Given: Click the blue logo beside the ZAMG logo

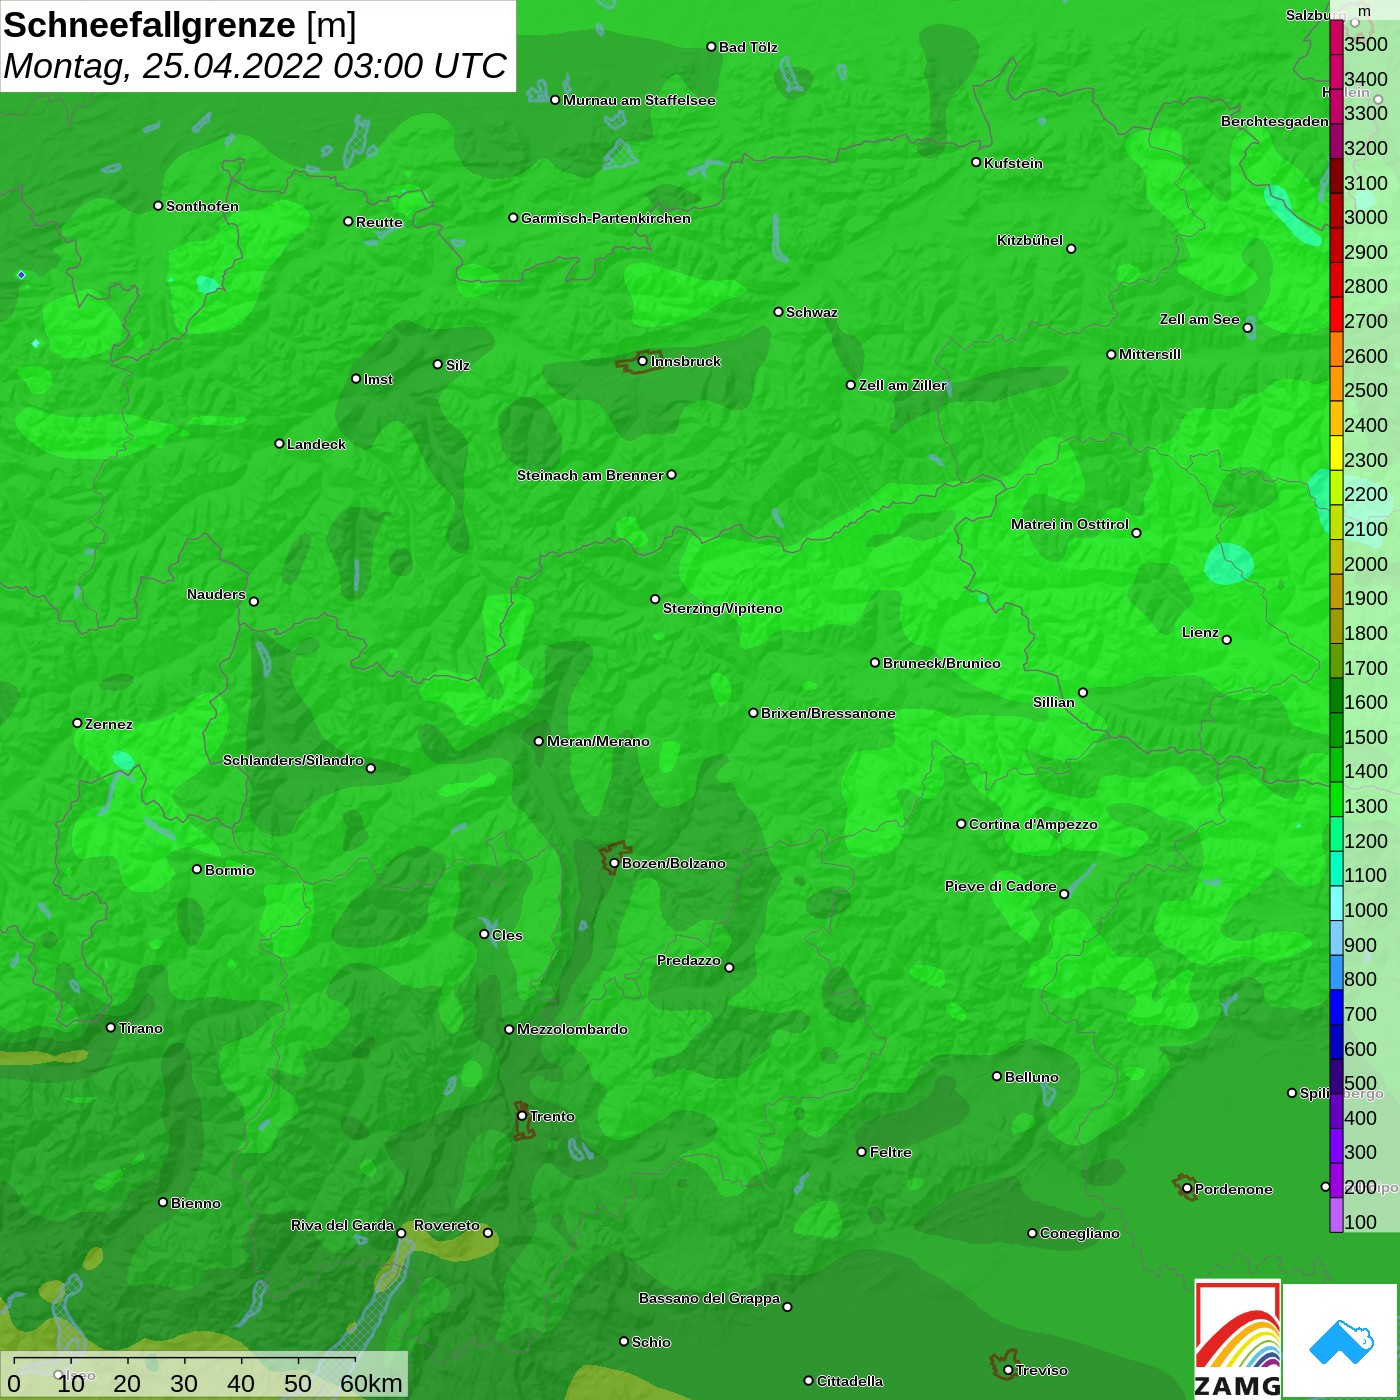Looking at the screenshot, I should (1340, 1340).
